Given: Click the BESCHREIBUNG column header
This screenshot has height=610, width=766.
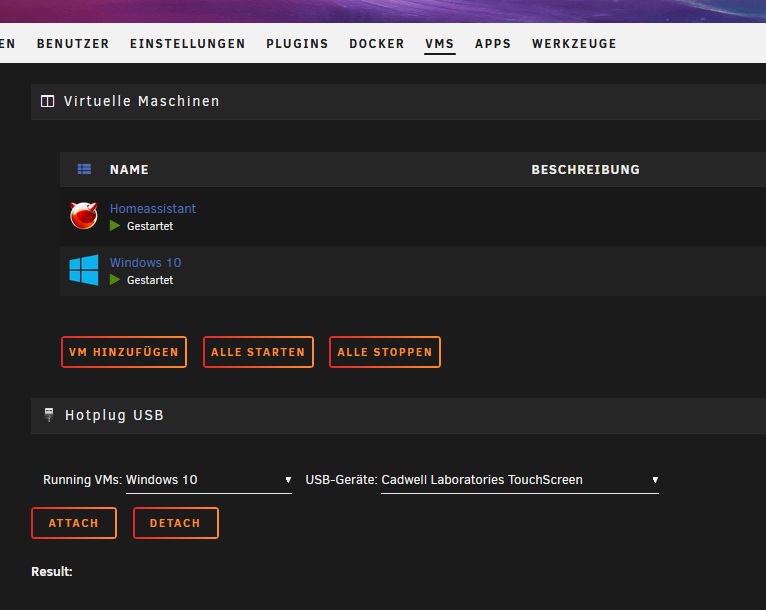Looking at the screenshot, I should click(x=585, y=169).
